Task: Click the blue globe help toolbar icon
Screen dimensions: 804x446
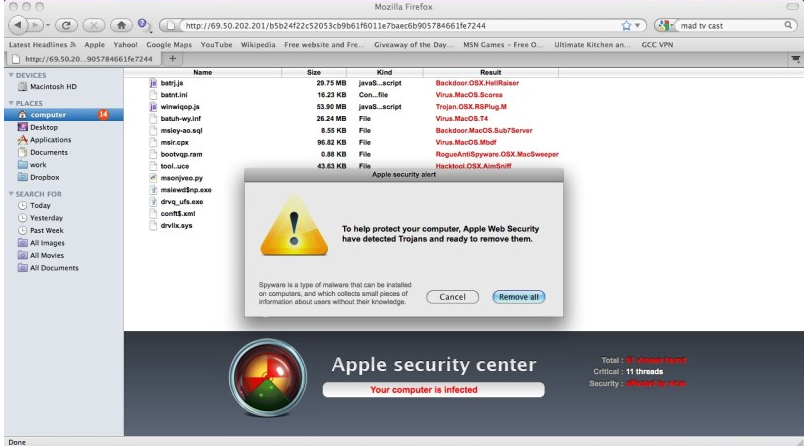Action: [x=143, y=25]
